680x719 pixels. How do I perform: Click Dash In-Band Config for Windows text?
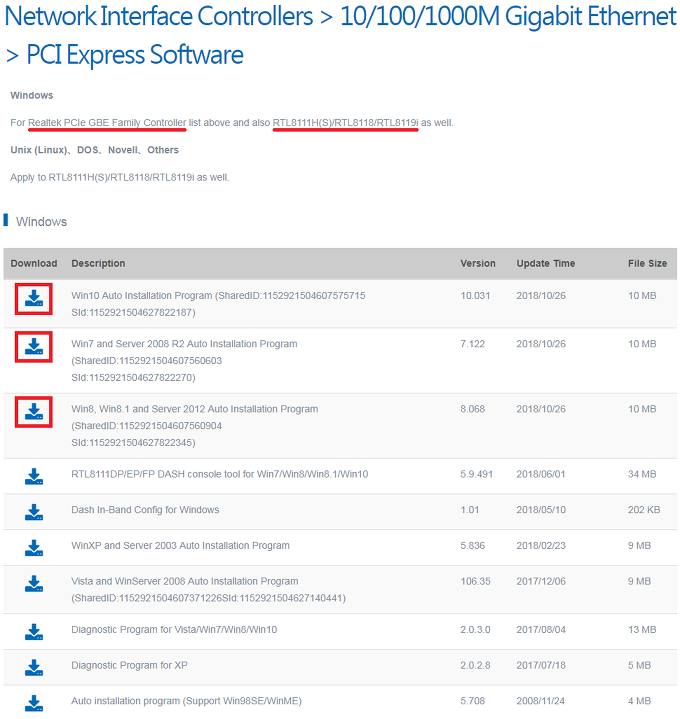[145, 510]
